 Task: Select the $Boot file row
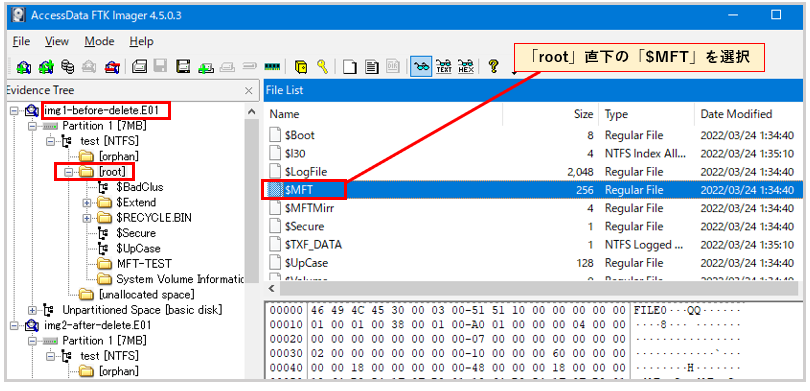coord(534,135)
